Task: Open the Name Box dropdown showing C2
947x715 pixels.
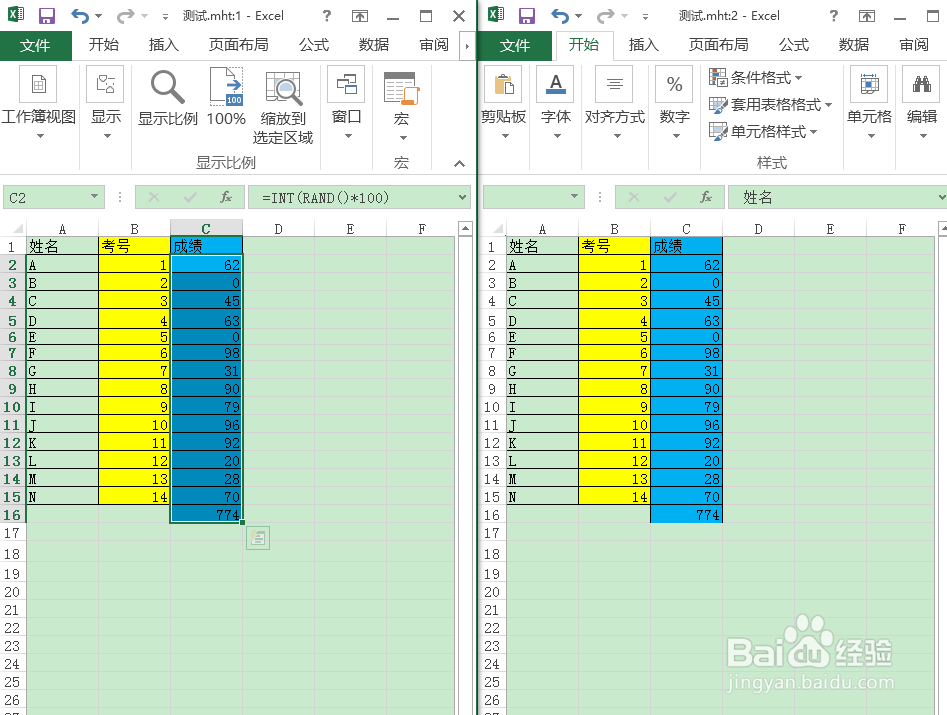Action: coord(95,197)
